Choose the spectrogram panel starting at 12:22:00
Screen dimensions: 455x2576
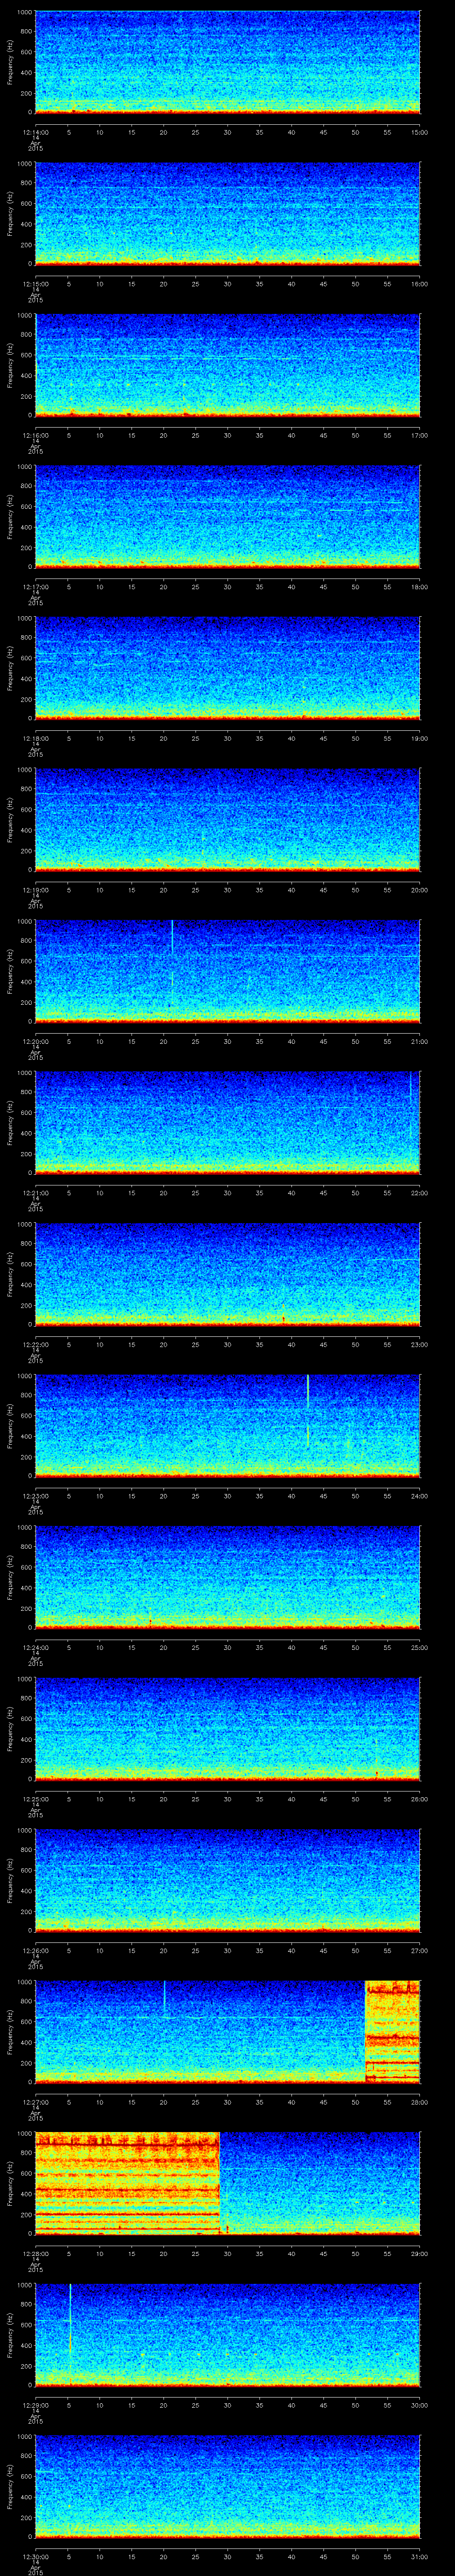(x=228, y=1274)
